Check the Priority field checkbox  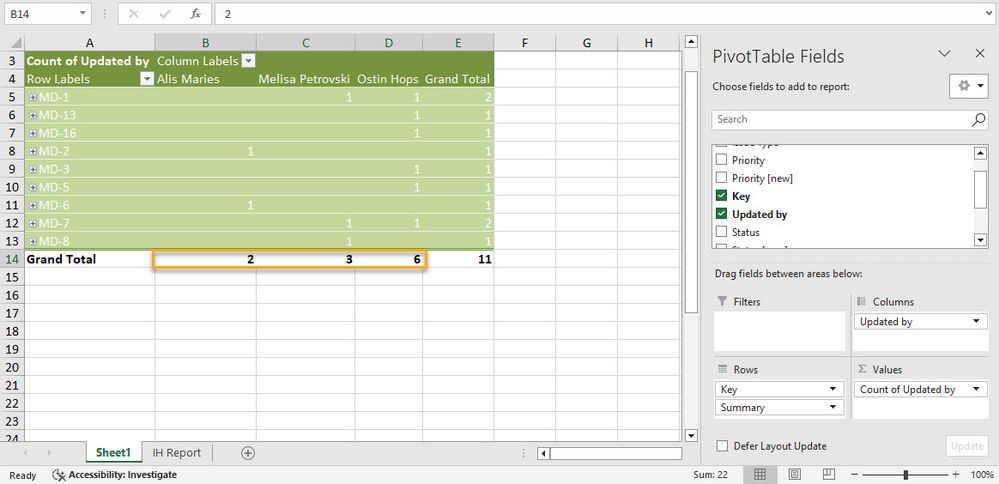point(722,160)
